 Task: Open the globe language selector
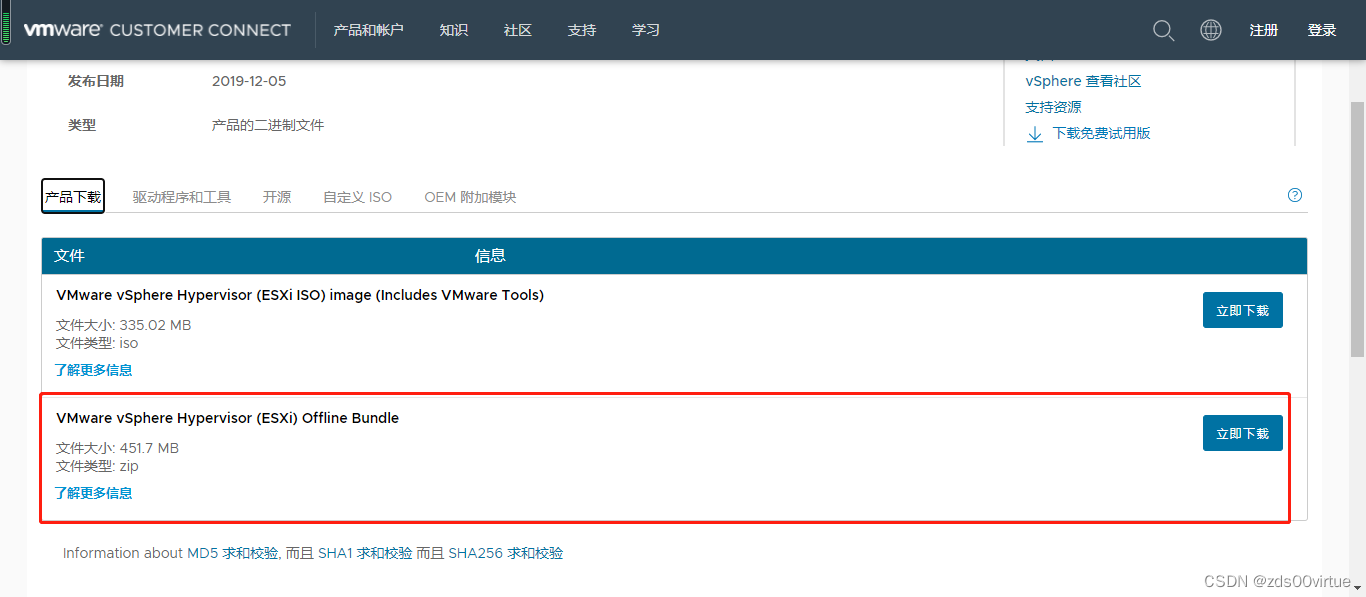1211,30
